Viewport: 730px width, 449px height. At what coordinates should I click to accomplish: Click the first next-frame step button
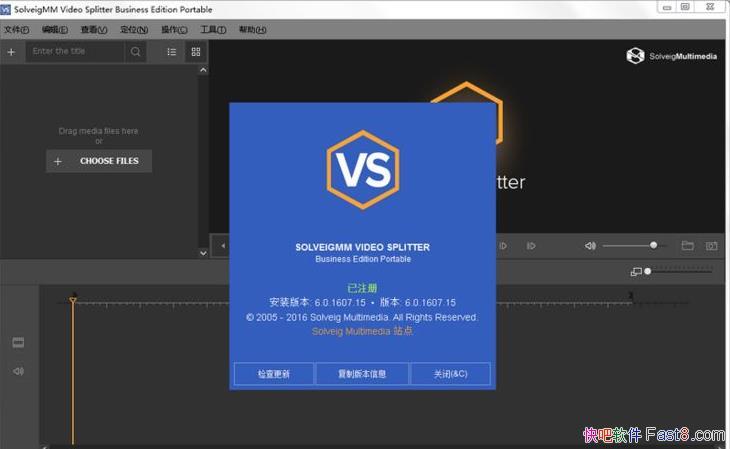point(503,246)
